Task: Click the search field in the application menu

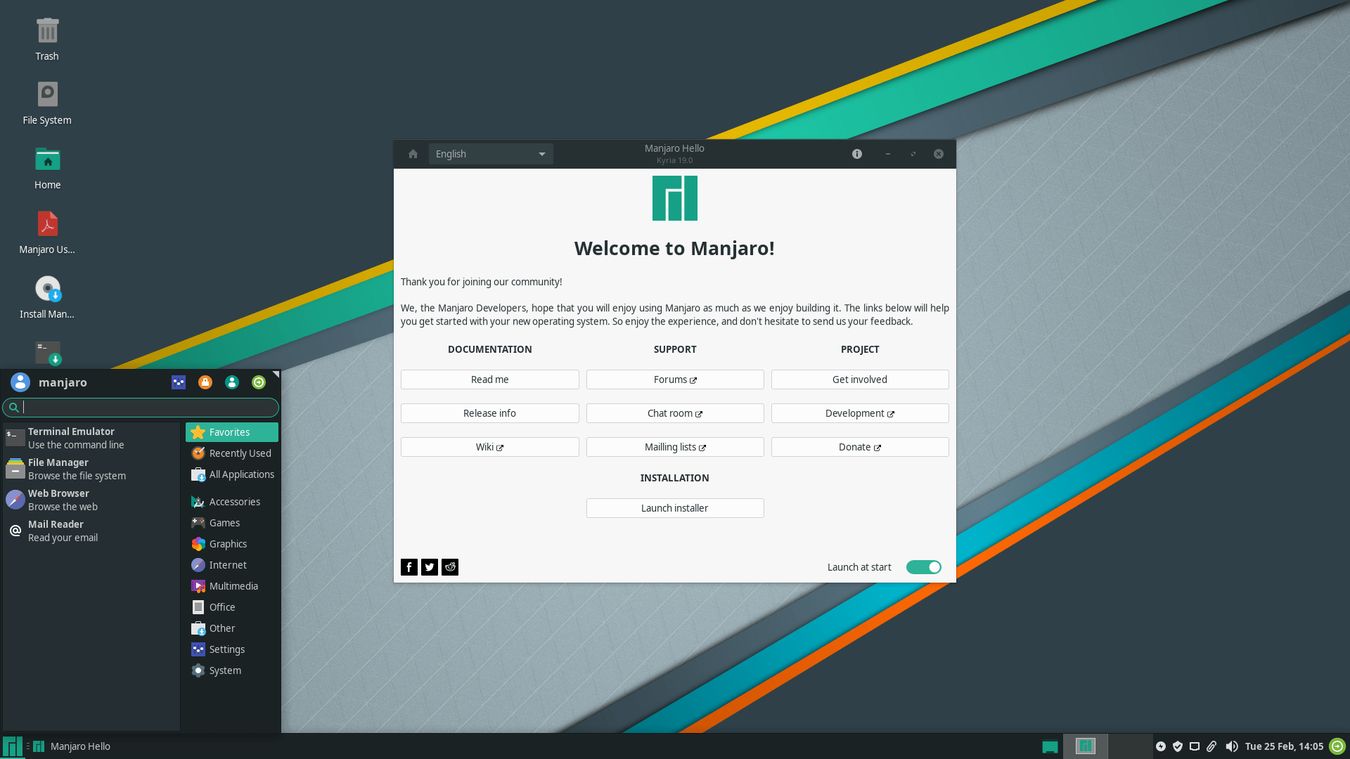Action: [140, 407]
